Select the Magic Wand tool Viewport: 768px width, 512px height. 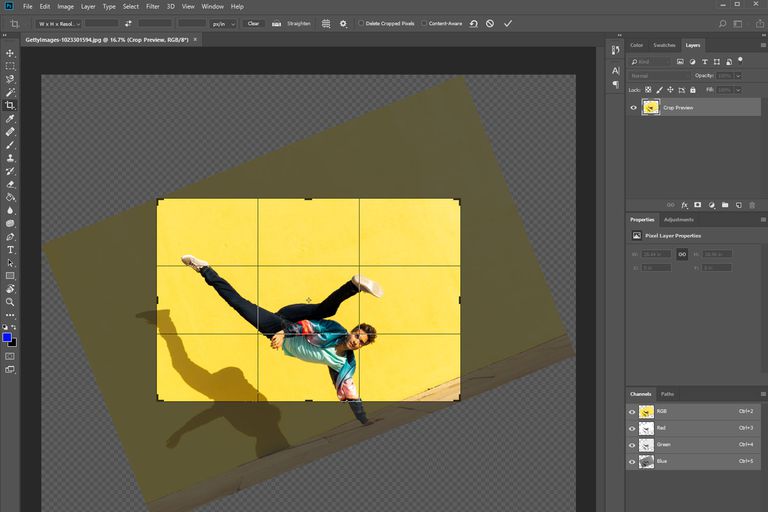[10, 92]
